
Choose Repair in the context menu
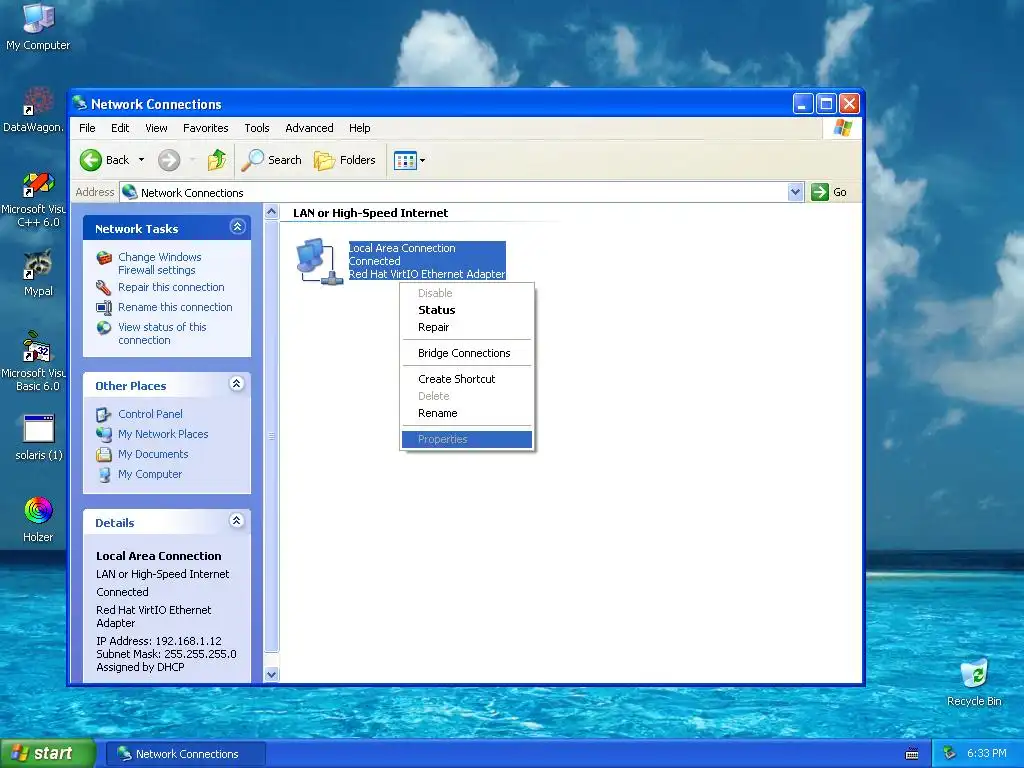(467, 327)
